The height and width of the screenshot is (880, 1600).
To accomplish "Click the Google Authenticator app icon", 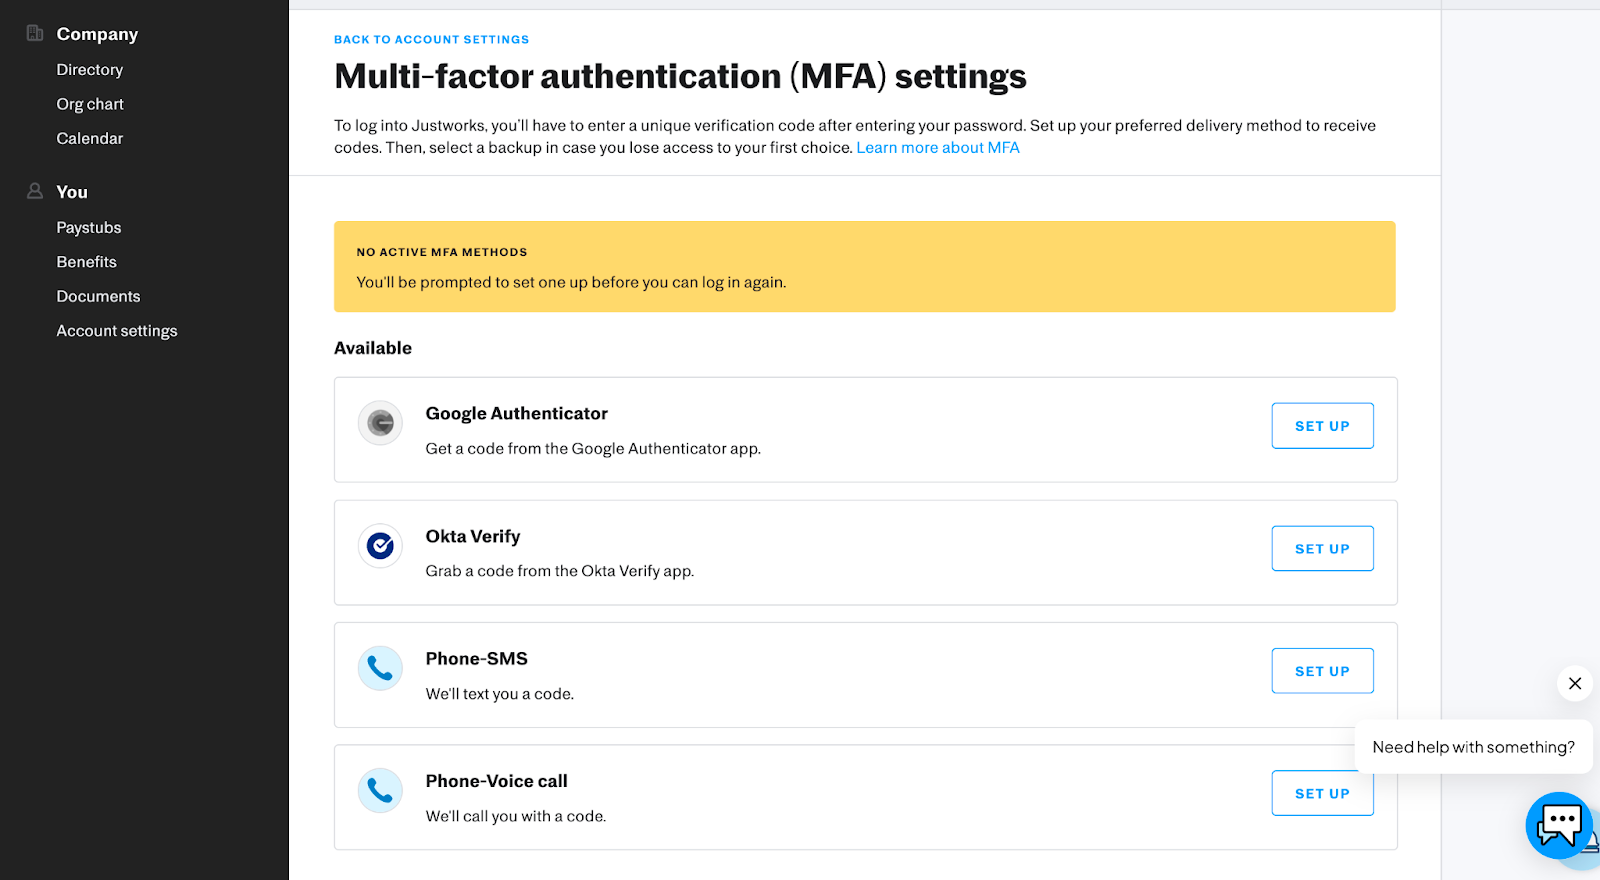I will 380,423.
